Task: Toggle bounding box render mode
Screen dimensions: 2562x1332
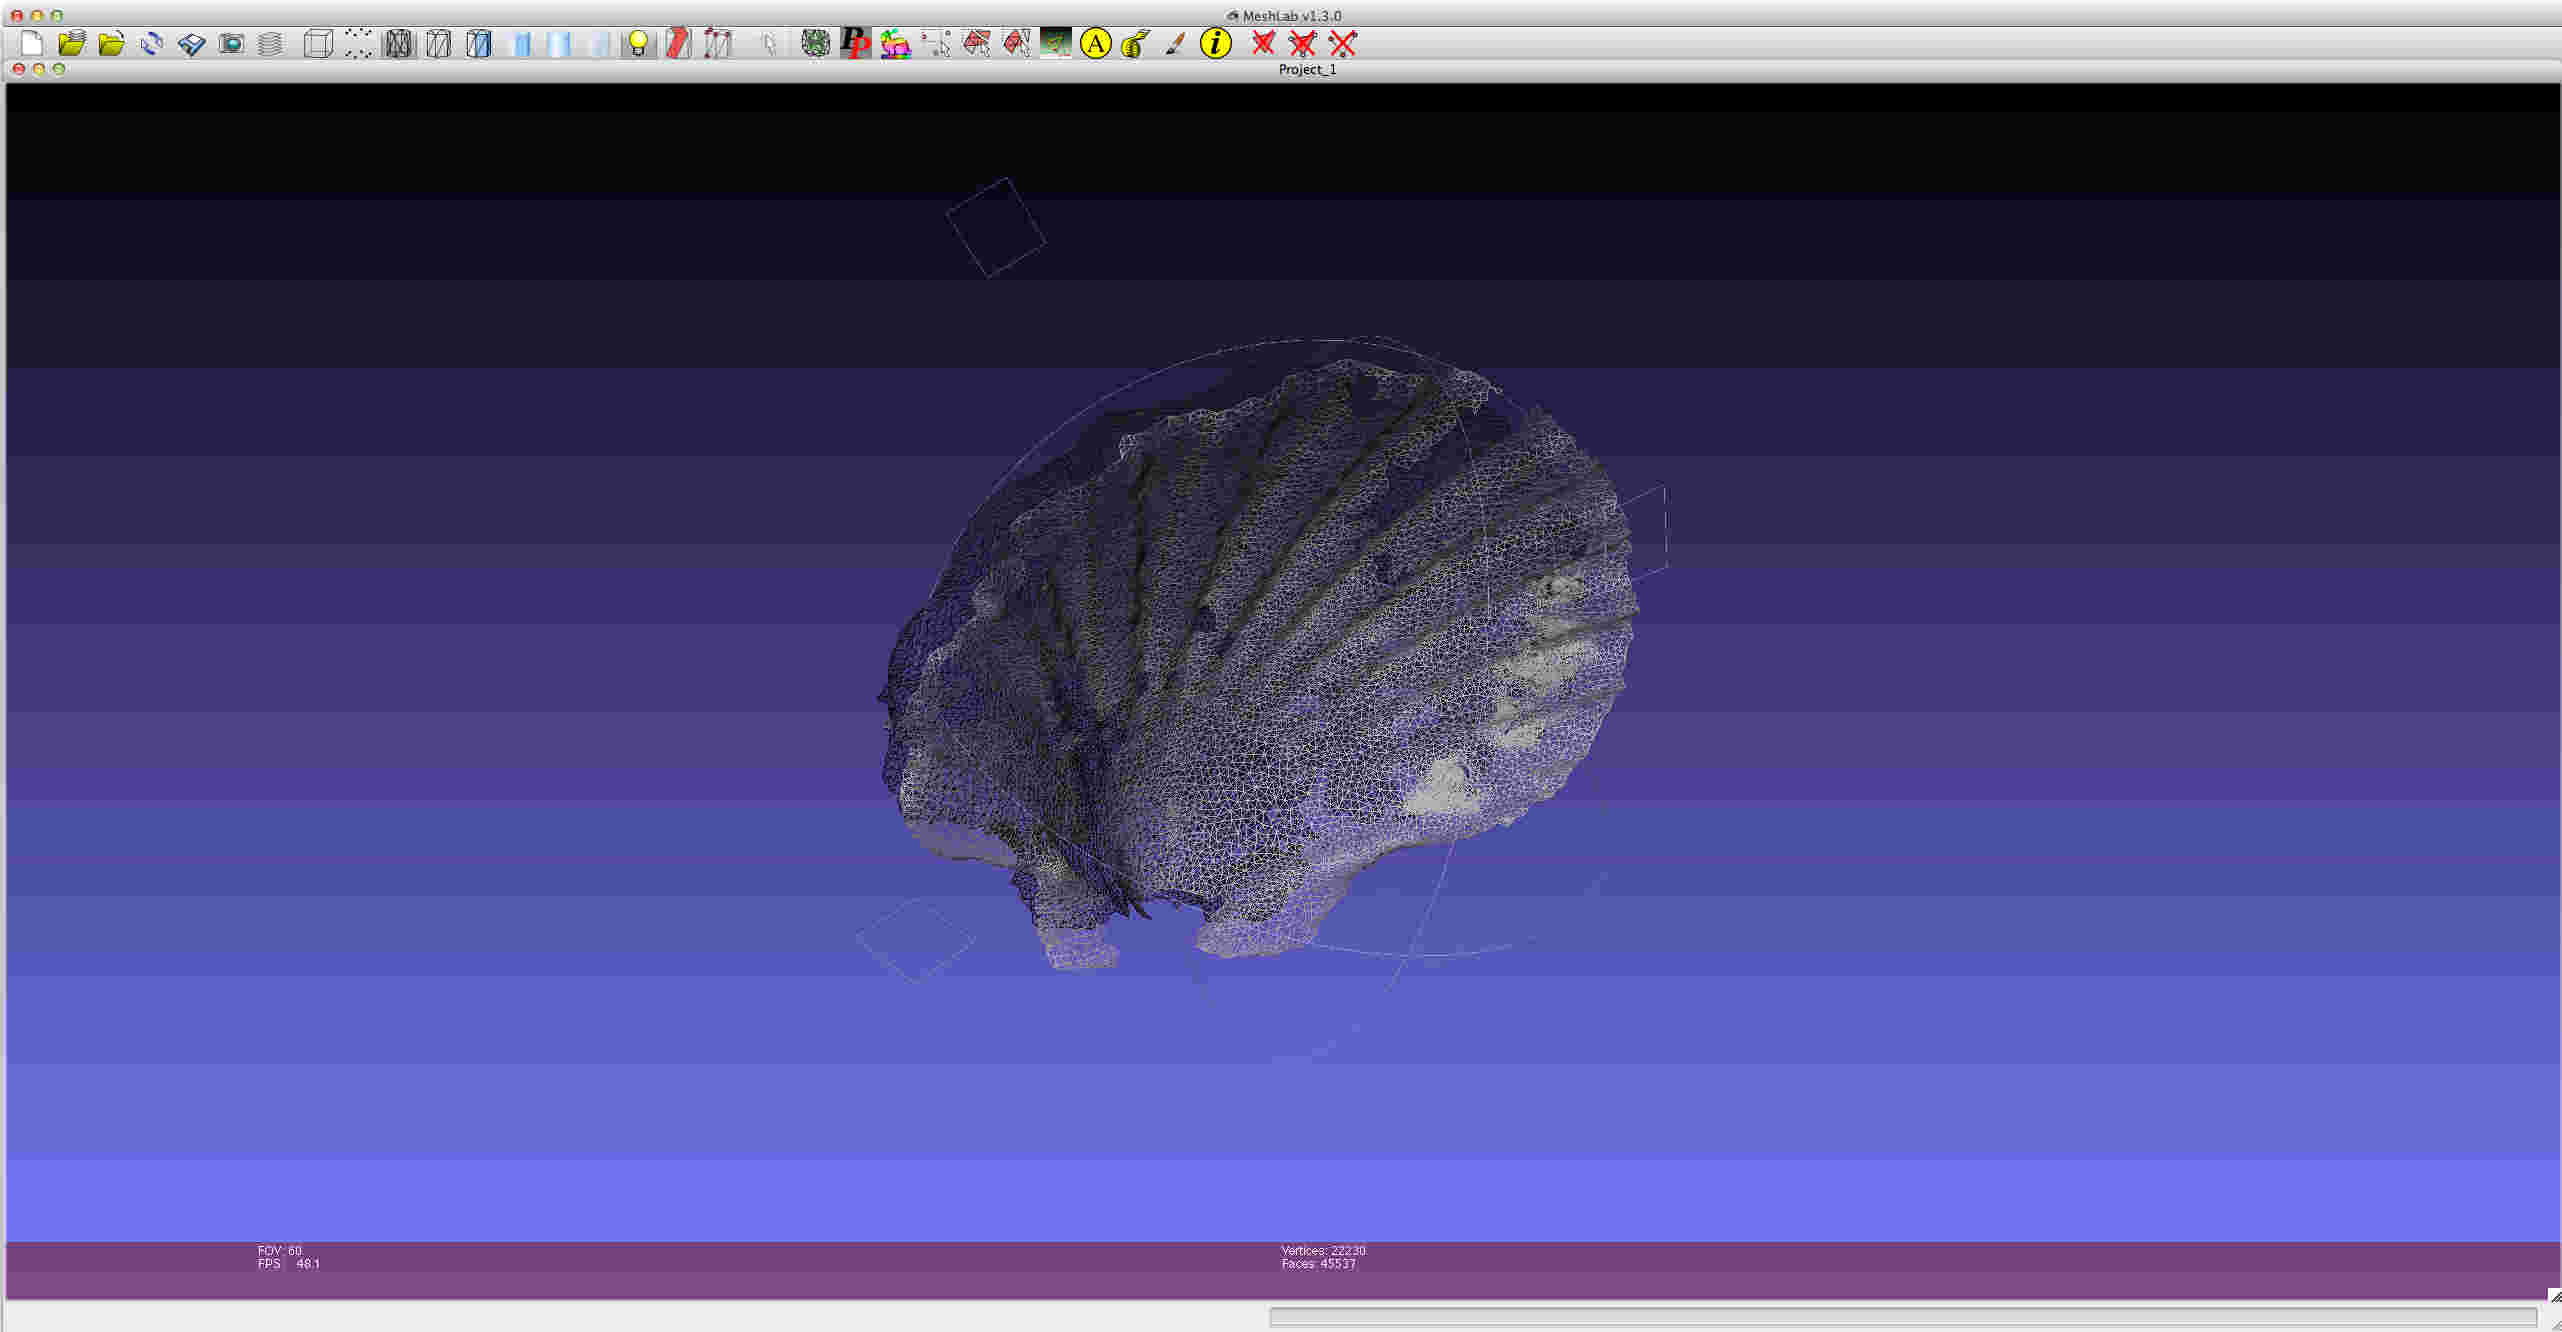Action: click(x=318, y=43)
